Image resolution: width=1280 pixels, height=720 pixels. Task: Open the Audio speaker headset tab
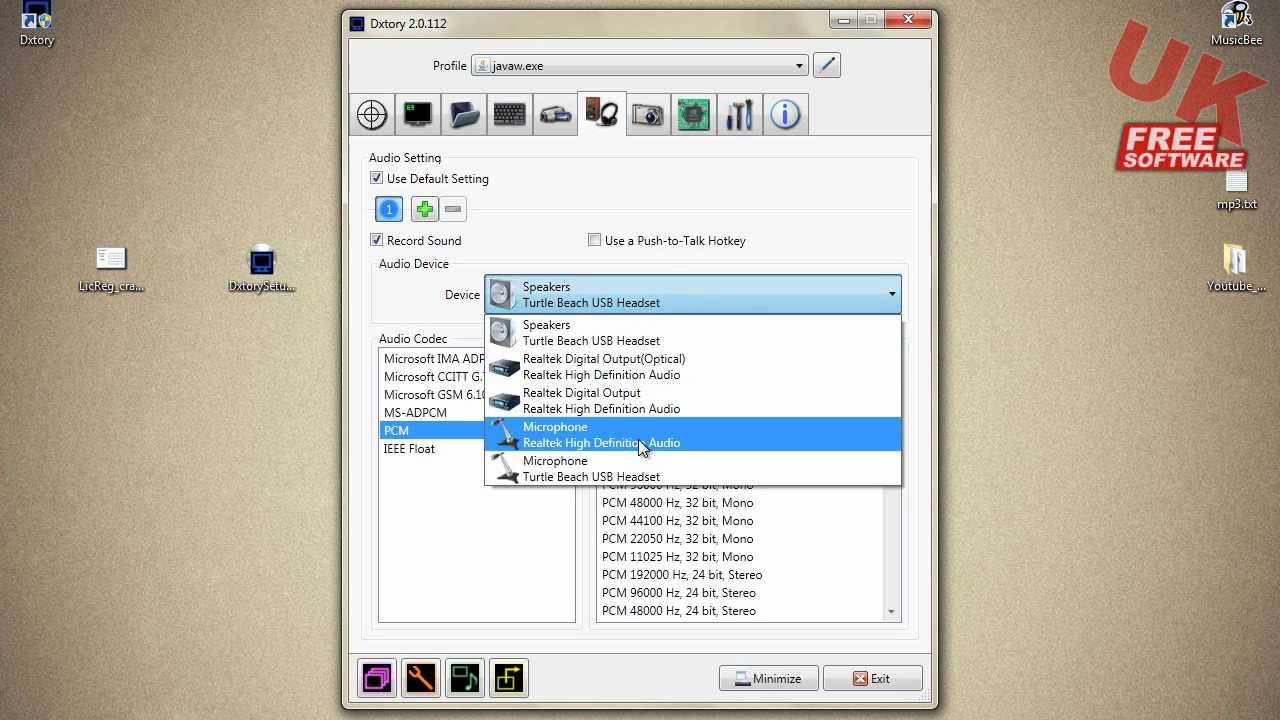pyautogui.click(x=602, y=113)
